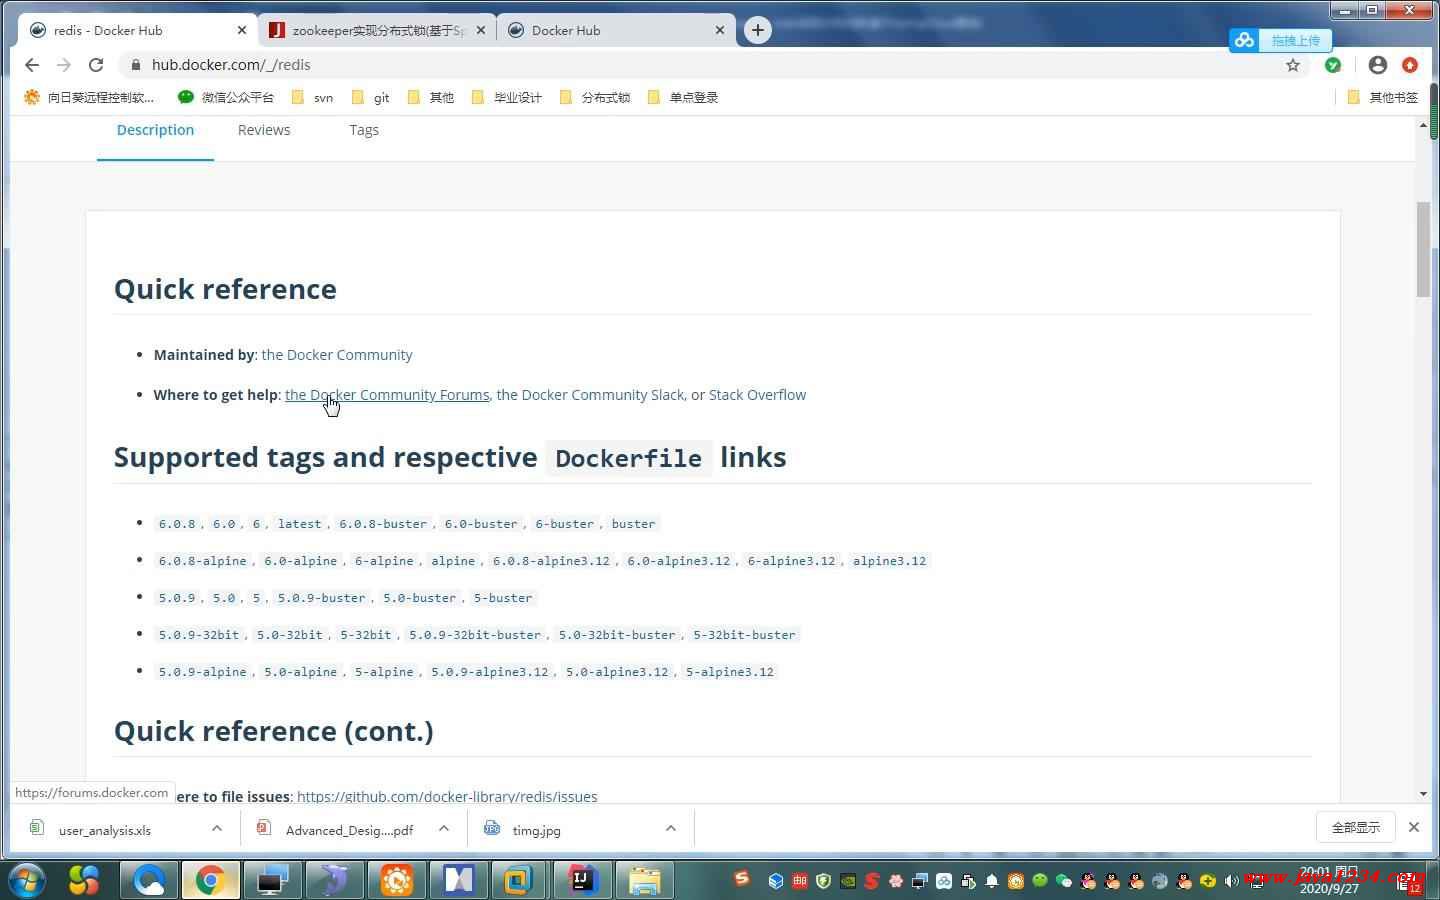Image resolution: width=1440 pixels, height=900 pixels.
Task: Bookmark this page with the star icon
Action: [x=1293, y=65]
